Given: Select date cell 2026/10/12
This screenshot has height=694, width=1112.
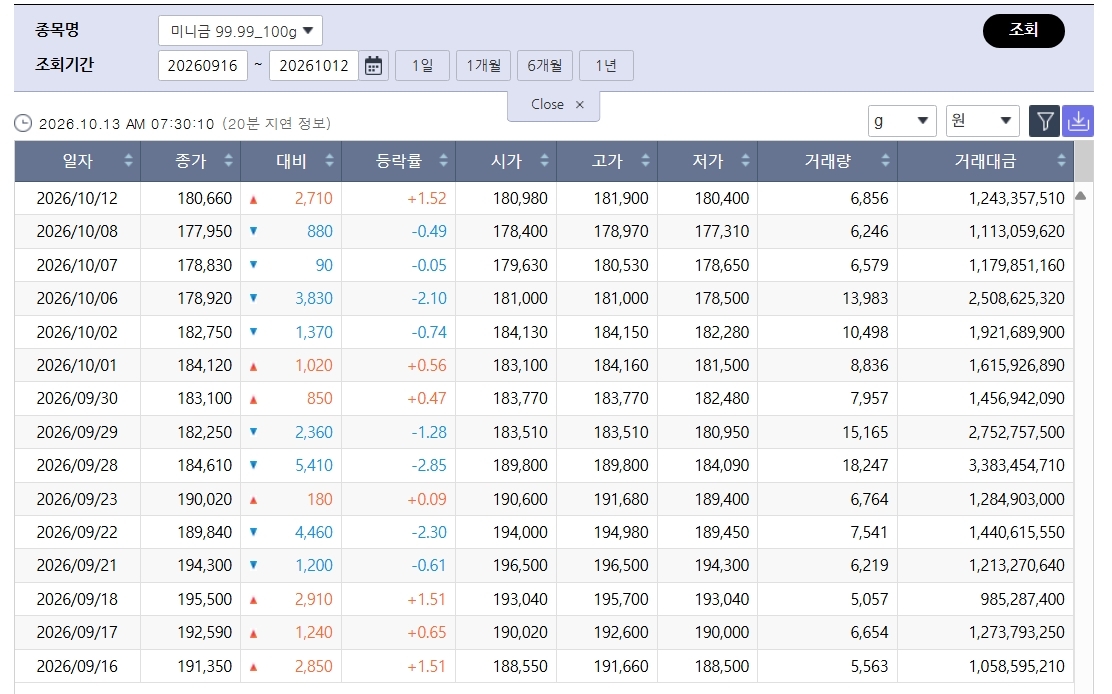Looking at the screenshot, I should coord(77,198).
